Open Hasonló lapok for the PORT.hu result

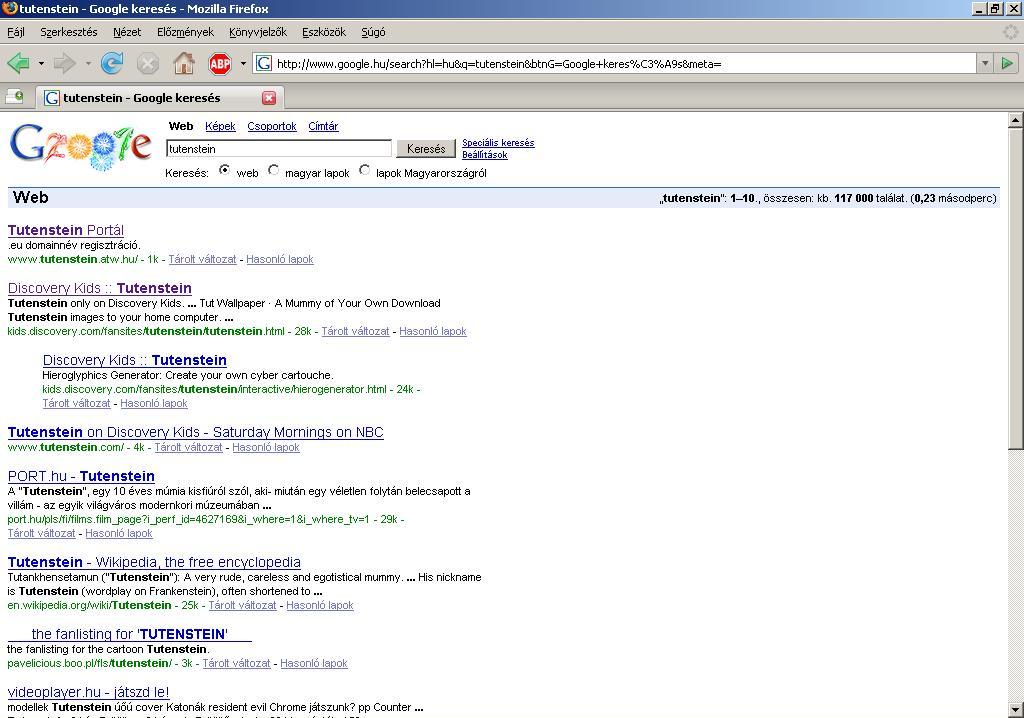coord(119,534)
